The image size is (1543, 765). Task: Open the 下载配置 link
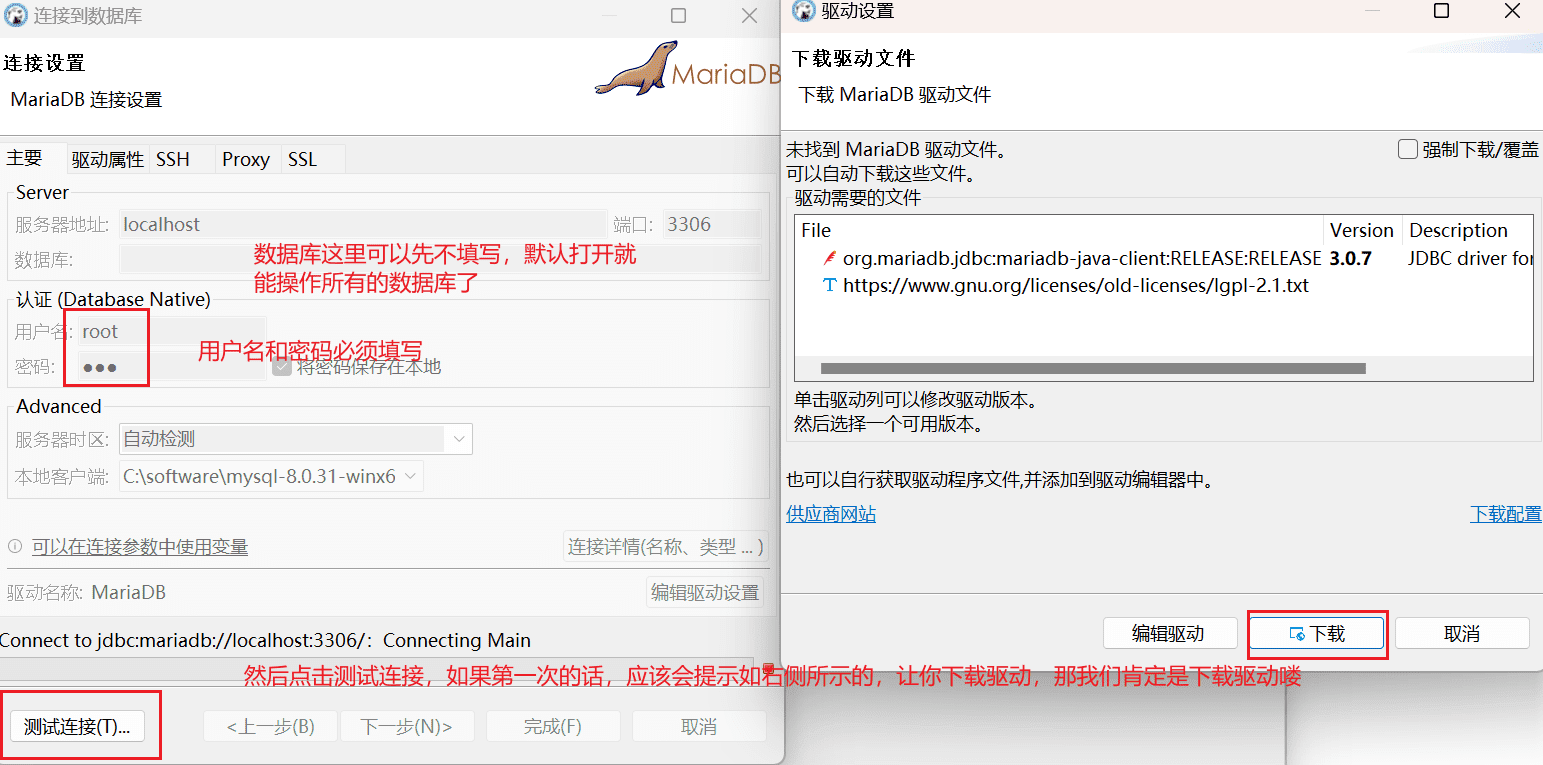[x=1506, y=514]
